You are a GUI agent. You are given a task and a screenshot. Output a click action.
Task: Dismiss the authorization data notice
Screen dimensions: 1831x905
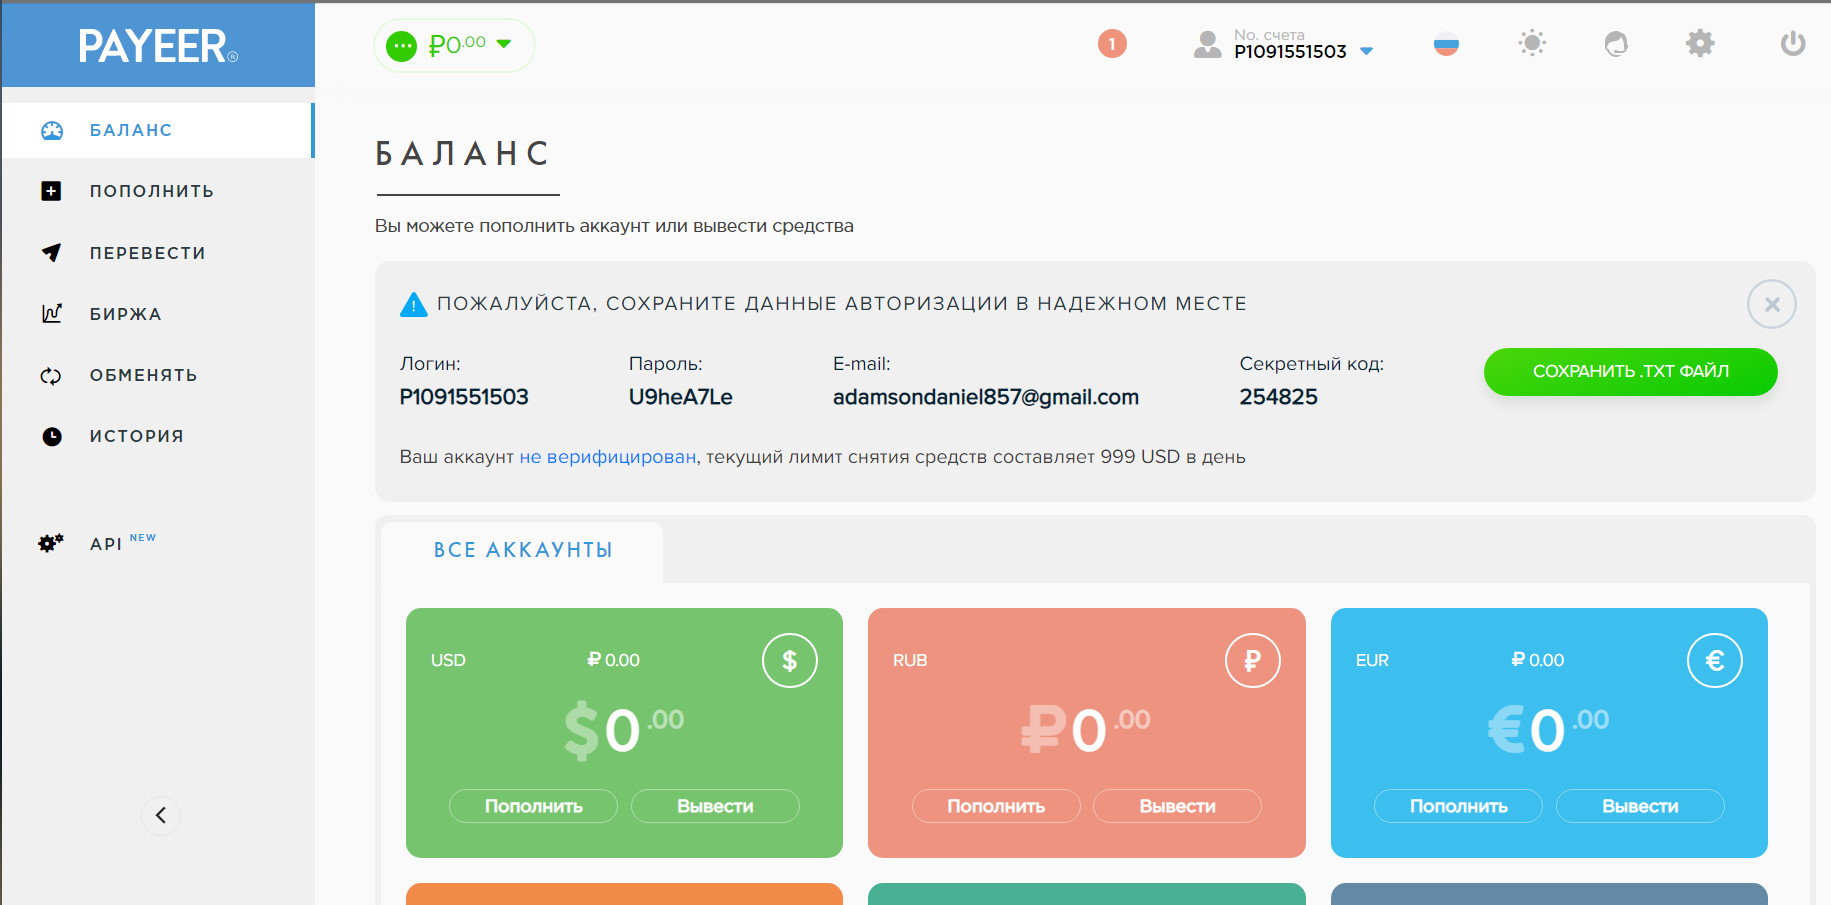coord(1771,304)
